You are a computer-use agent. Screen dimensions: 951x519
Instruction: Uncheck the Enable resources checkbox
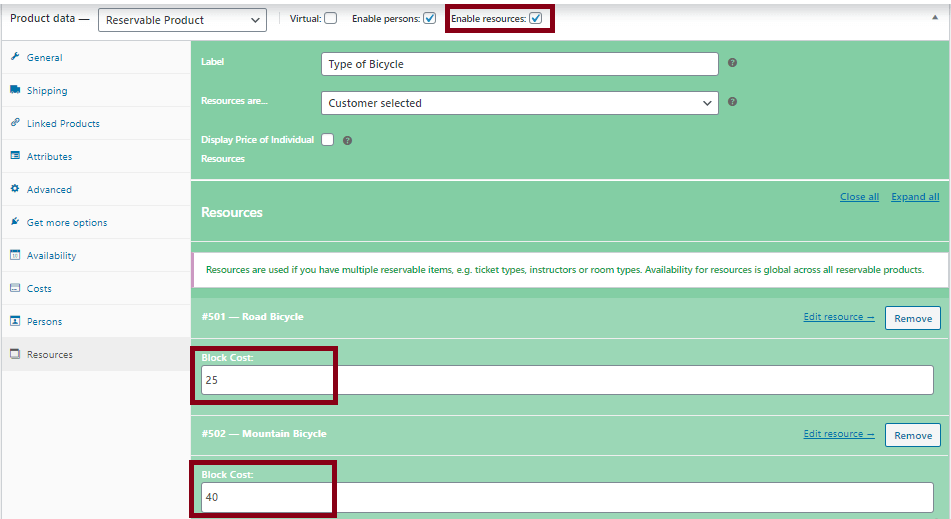(536, 18)
